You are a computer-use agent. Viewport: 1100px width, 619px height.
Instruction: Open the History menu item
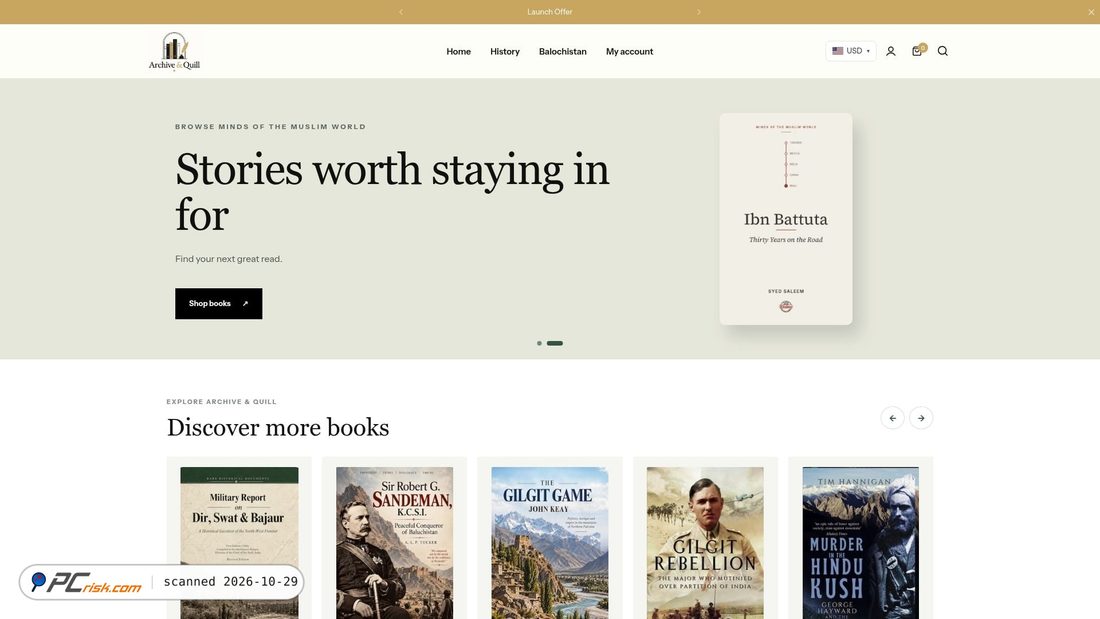coord(505,51)
